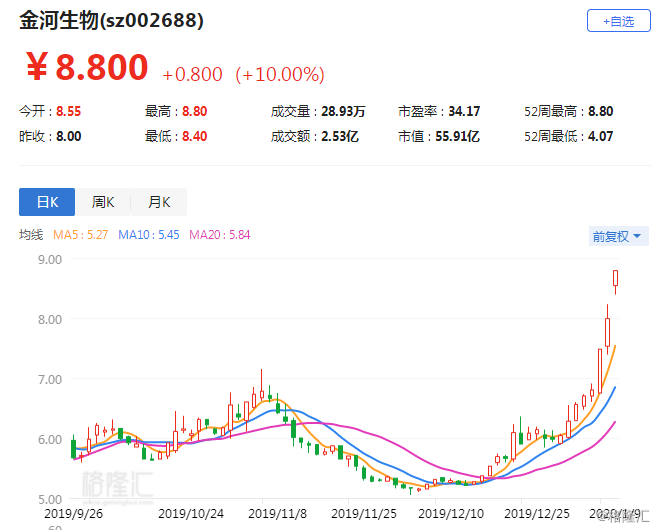
Task: Click the MA20: 5.84 indicator label
Action: tap(220, 235)
